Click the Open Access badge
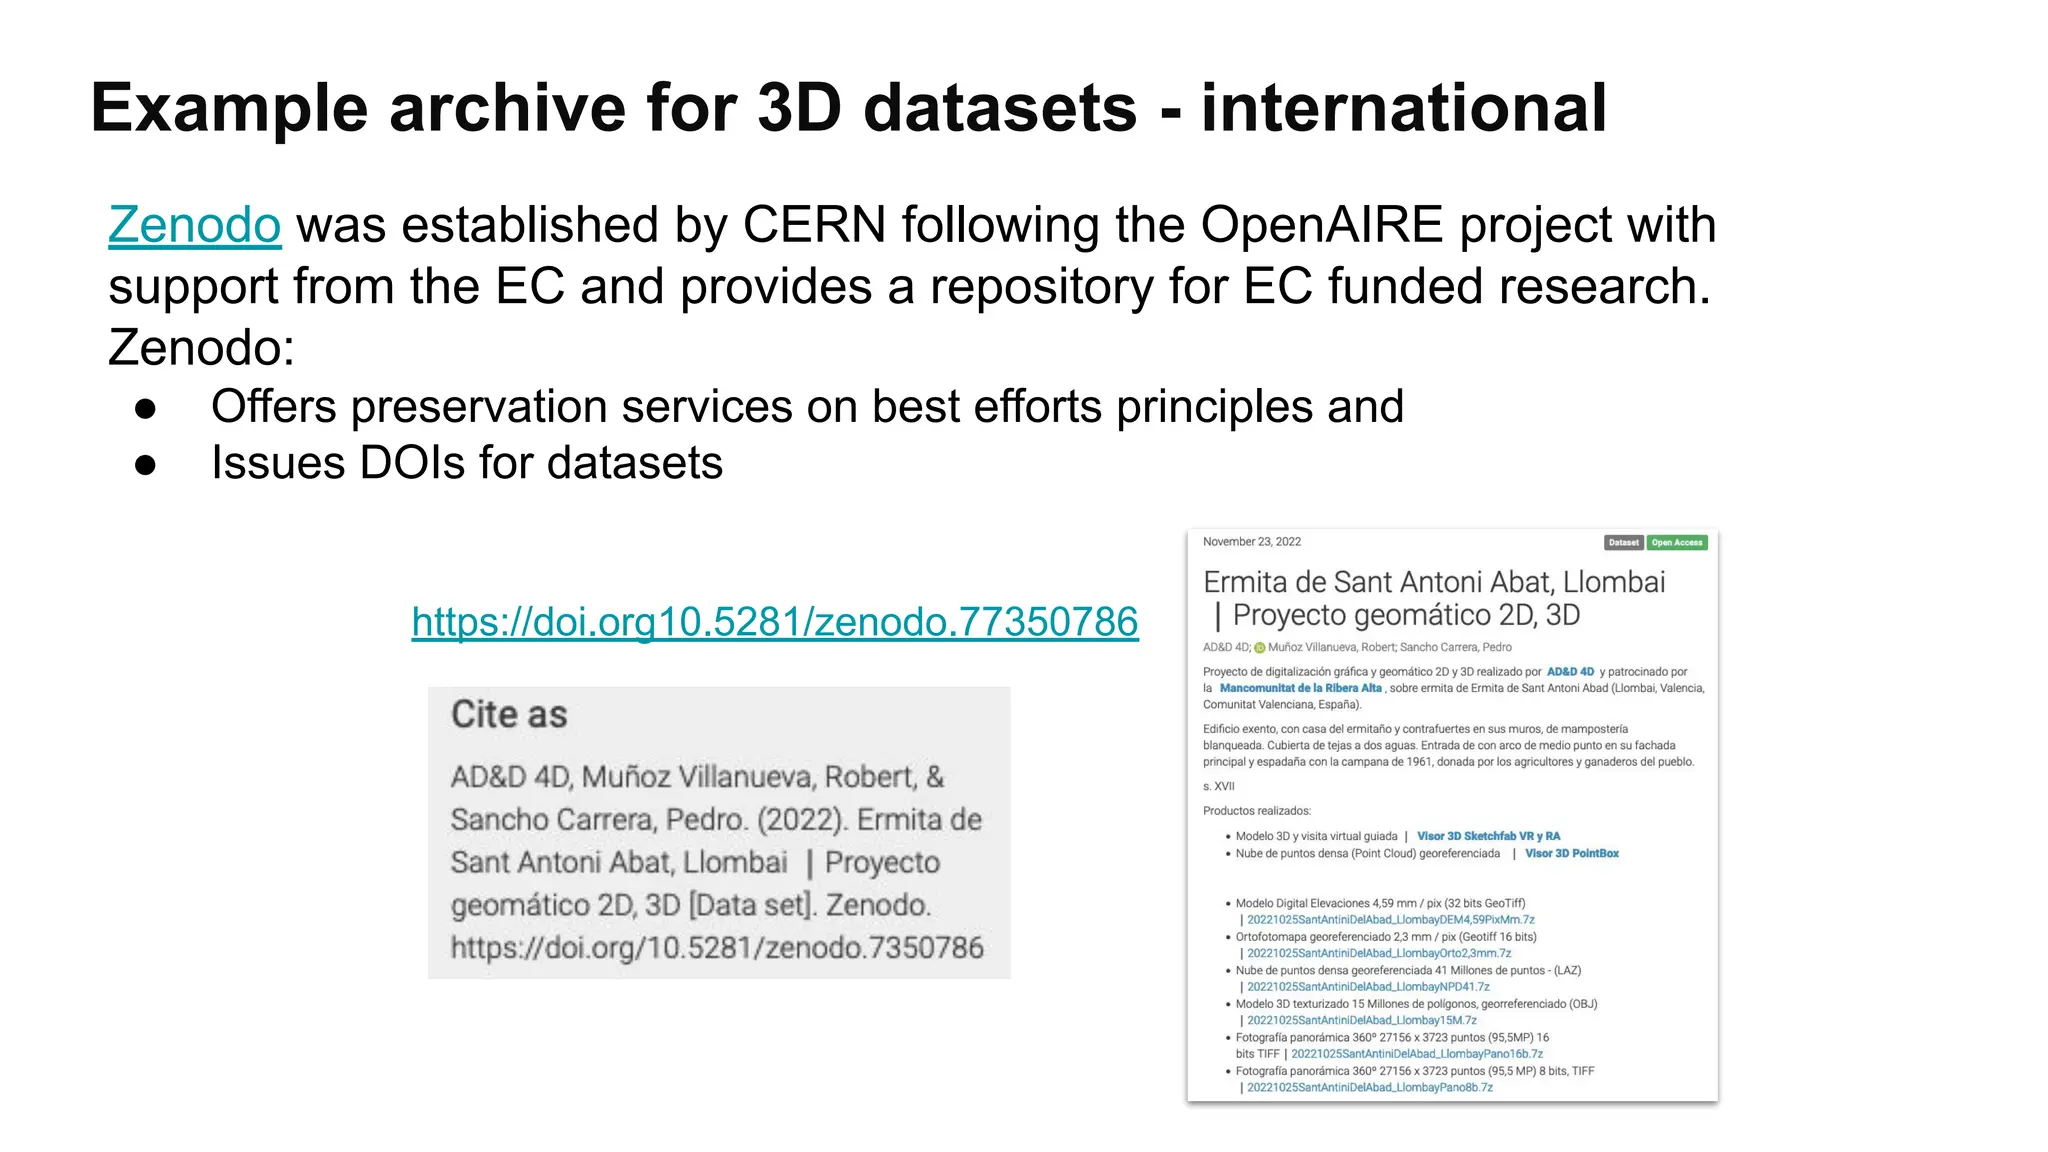2048x1152 pixels. click(1677, 543)
